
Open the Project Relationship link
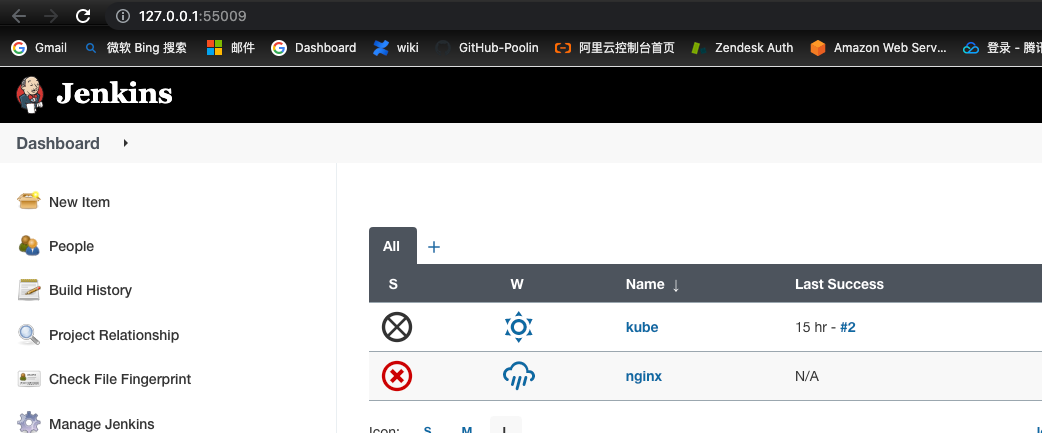114,335
